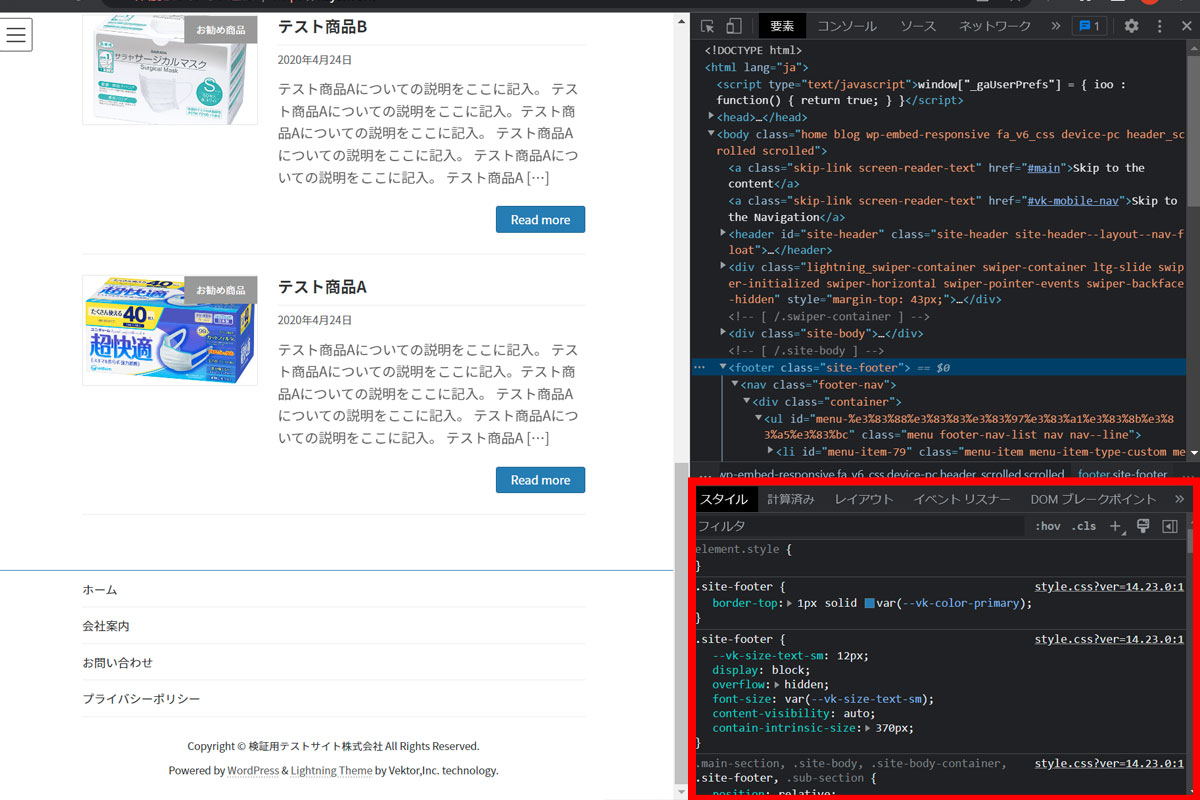Go to 会社案内 footer link
Viewport: 1200px width, 800px height.
click(x=106, y=626)
